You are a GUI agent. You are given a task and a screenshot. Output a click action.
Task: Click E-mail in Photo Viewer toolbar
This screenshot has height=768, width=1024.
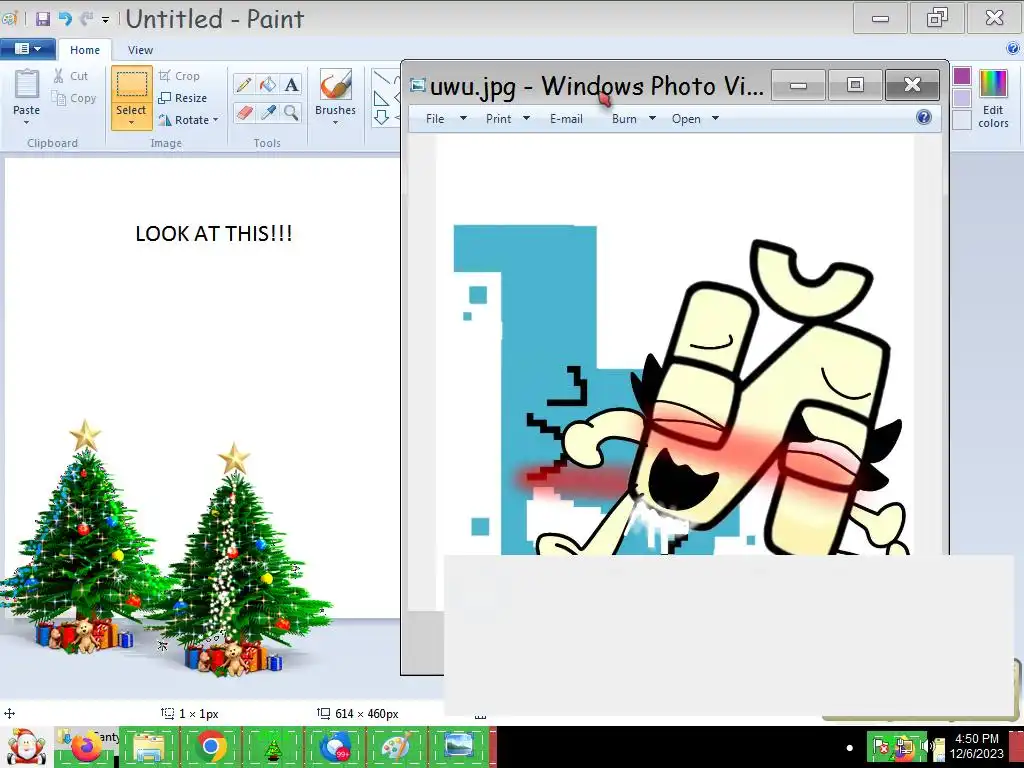pos(566,119)
